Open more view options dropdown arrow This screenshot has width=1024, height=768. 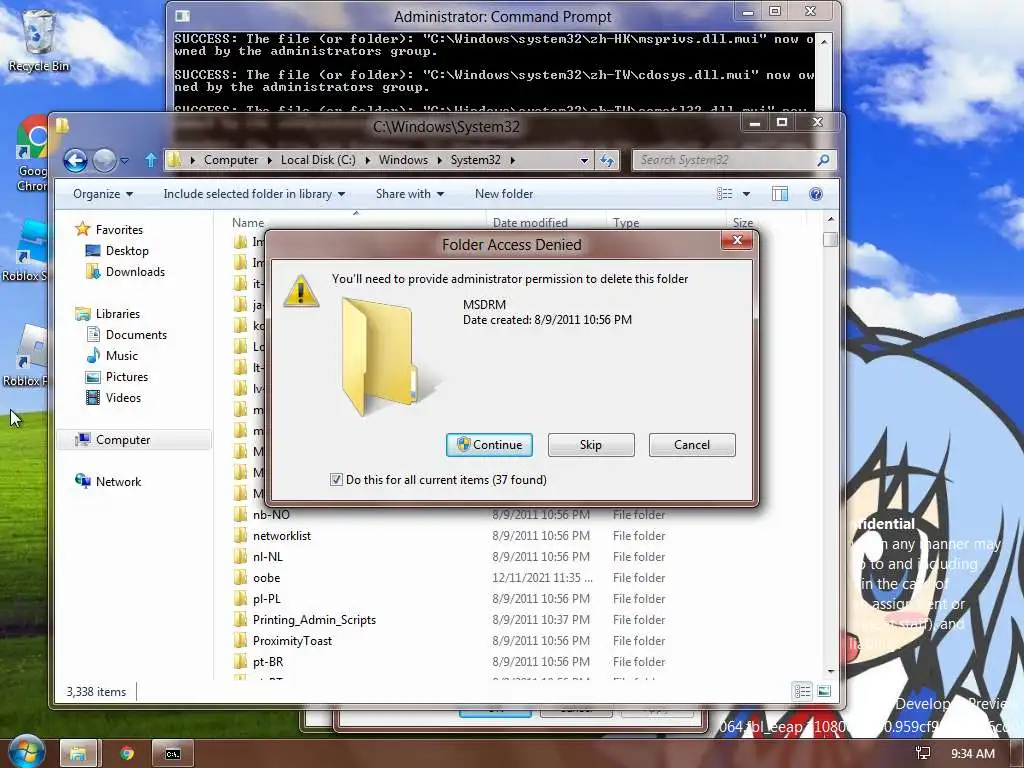click(746, 194)
